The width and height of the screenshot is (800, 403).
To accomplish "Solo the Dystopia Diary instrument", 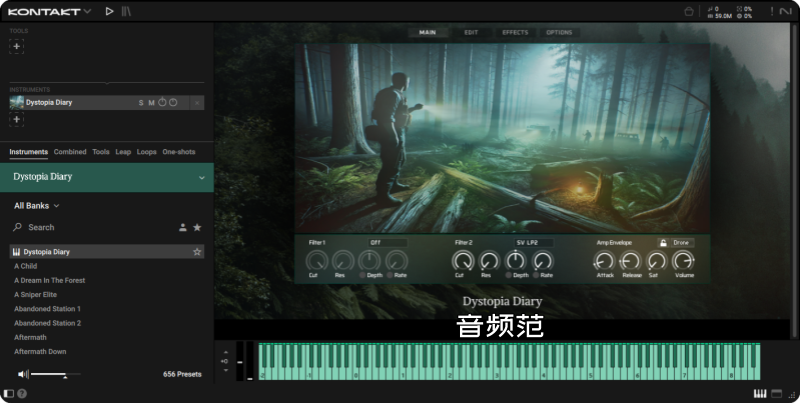I will [141, 103].
